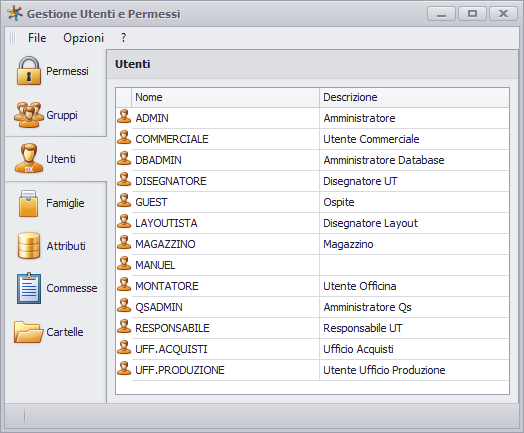Click the user icon beside GUEST
The width and height of the screenshot is (524, 433).
(x=124, y=200)
